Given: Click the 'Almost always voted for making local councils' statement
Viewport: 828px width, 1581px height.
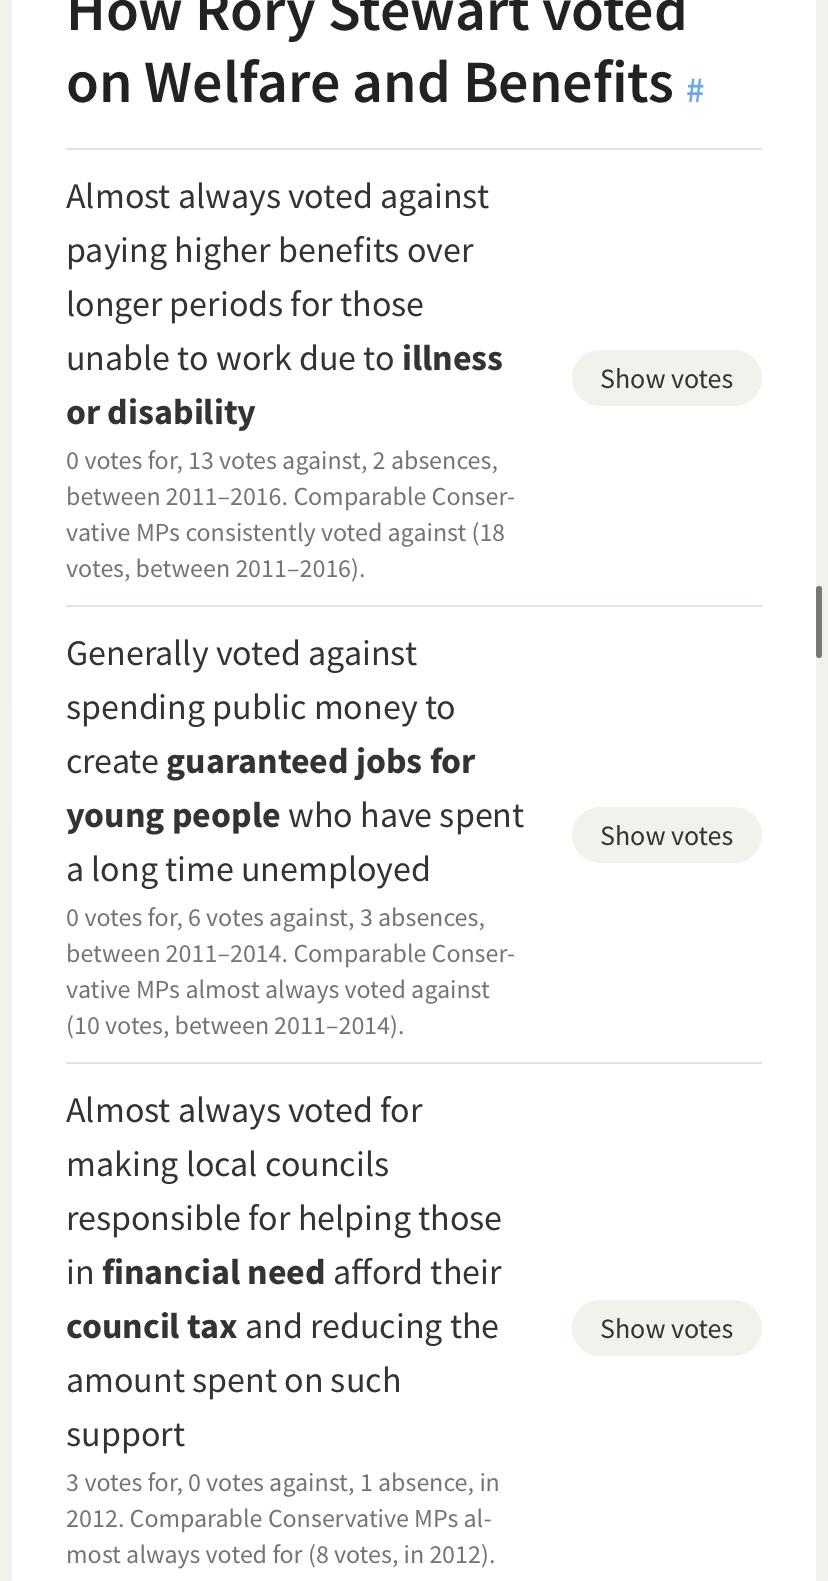Looking at the screenshot, I should 284,1272.
